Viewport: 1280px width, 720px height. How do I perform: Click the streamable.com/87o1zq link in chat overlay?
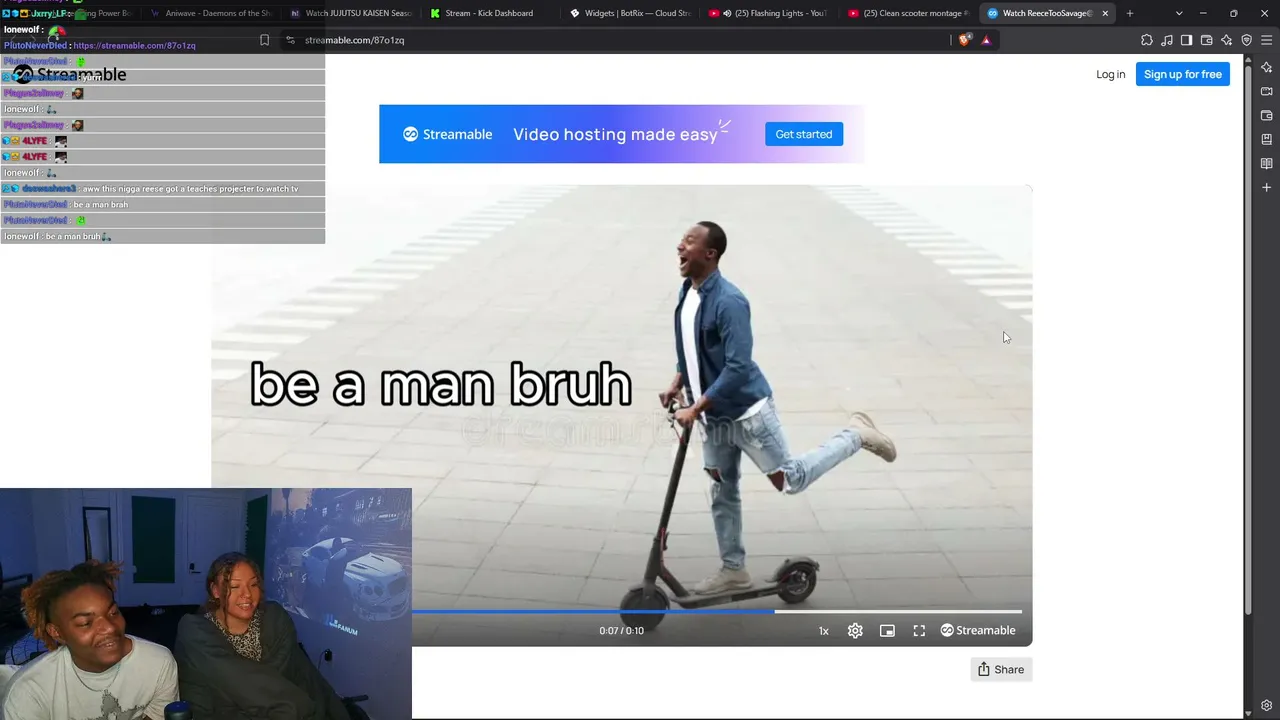click(134, 45)
